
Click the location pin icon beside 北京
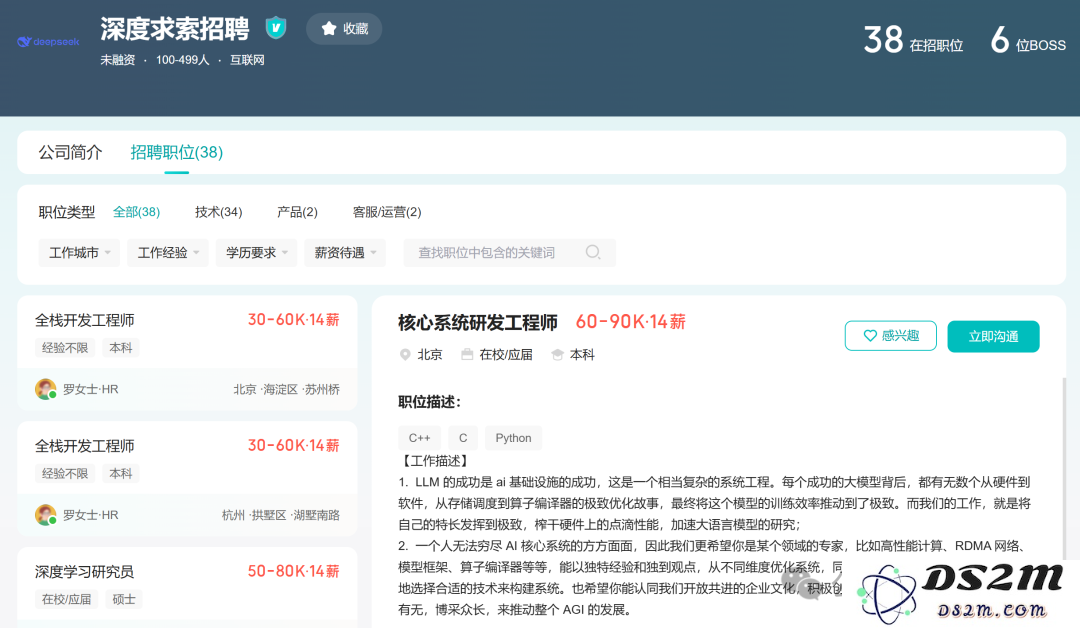point(405,355)
